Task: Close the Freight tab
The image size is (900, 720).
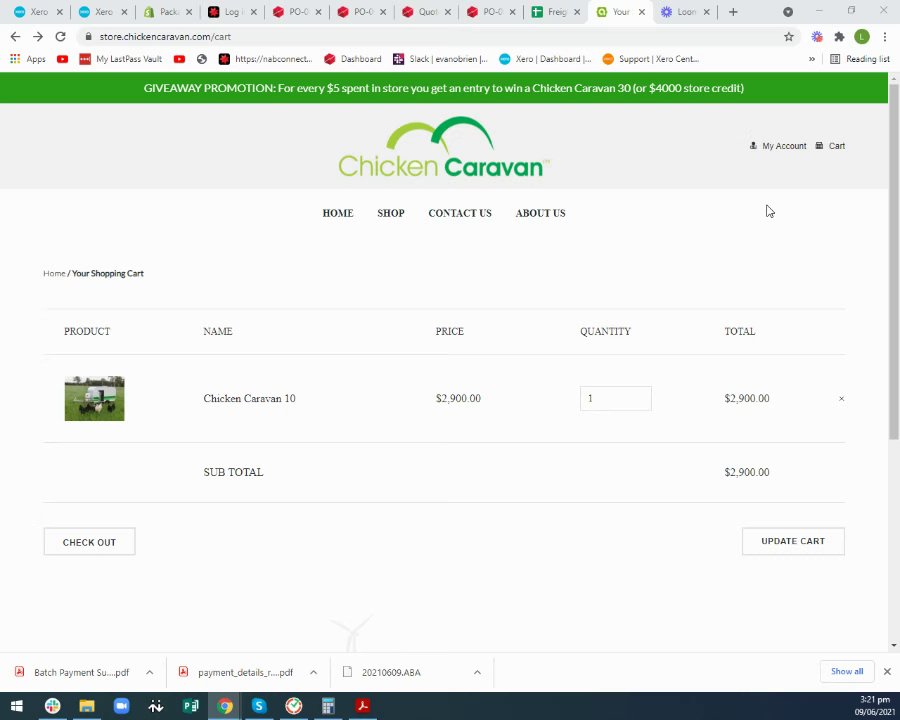Action: tap(577, 12)
